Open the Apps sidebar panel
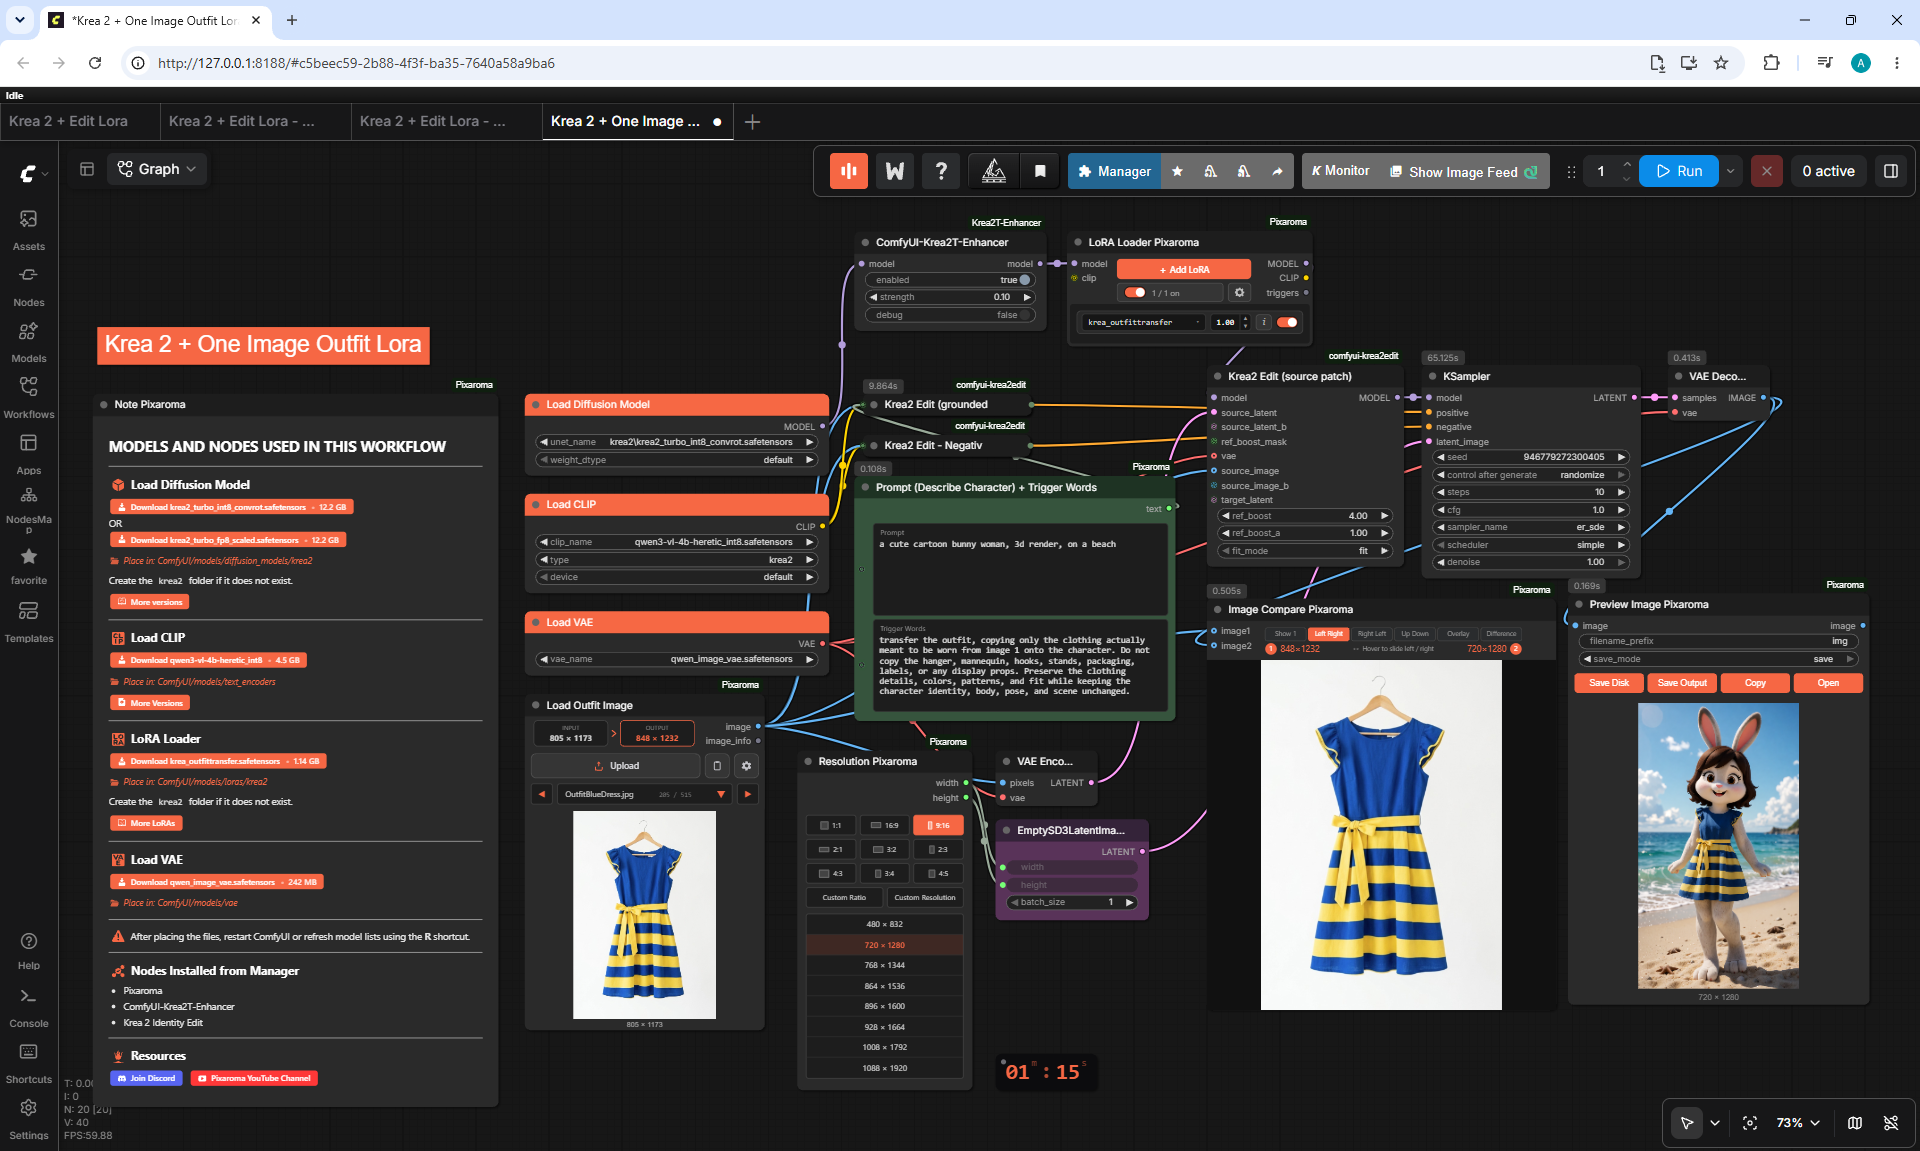 28,453
